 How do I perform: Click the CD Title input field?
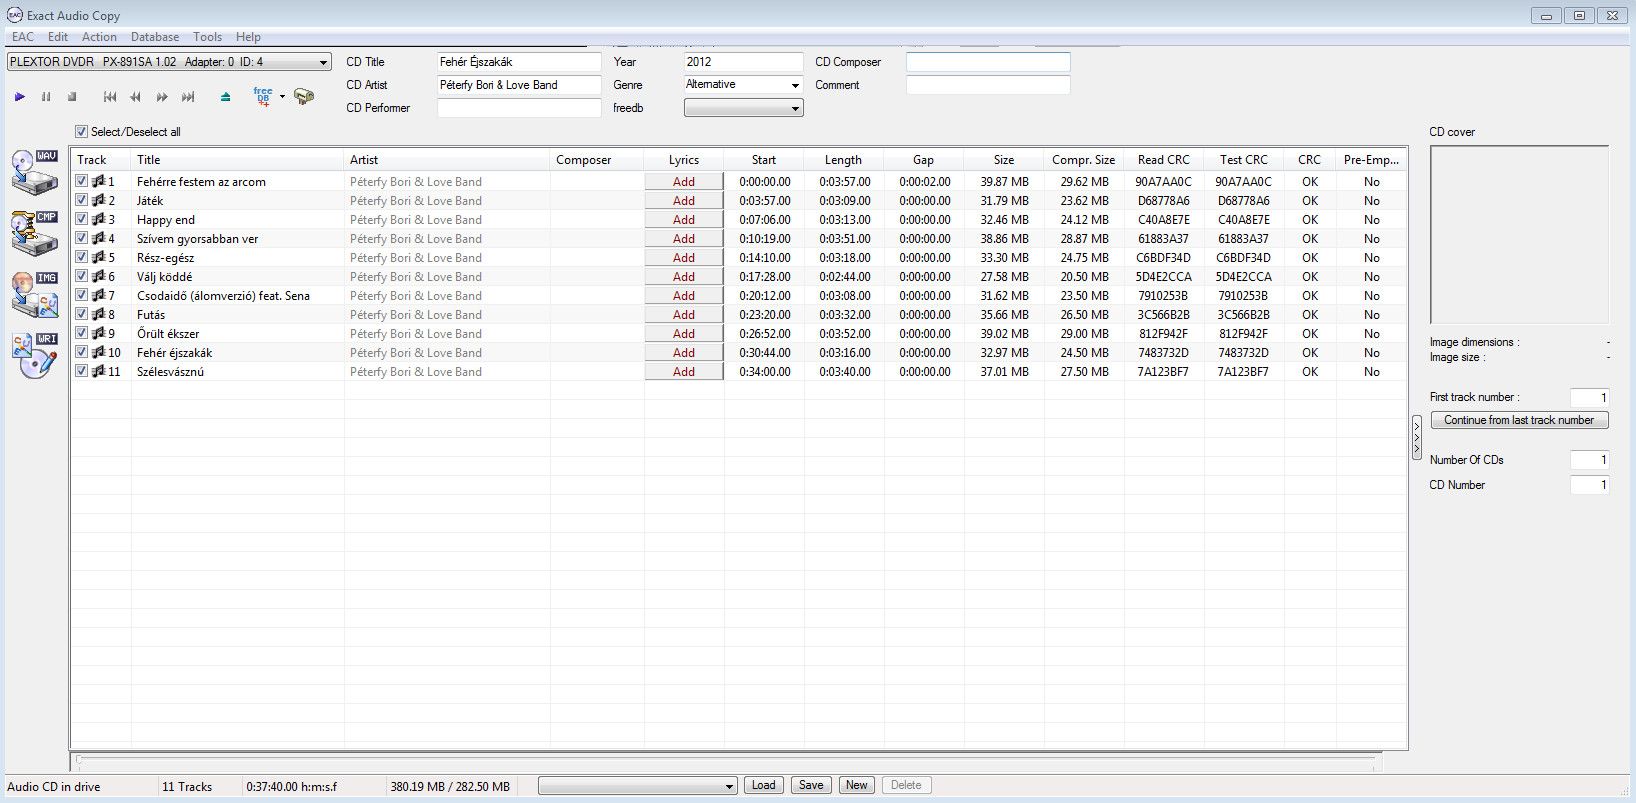(x=519, y=62)
